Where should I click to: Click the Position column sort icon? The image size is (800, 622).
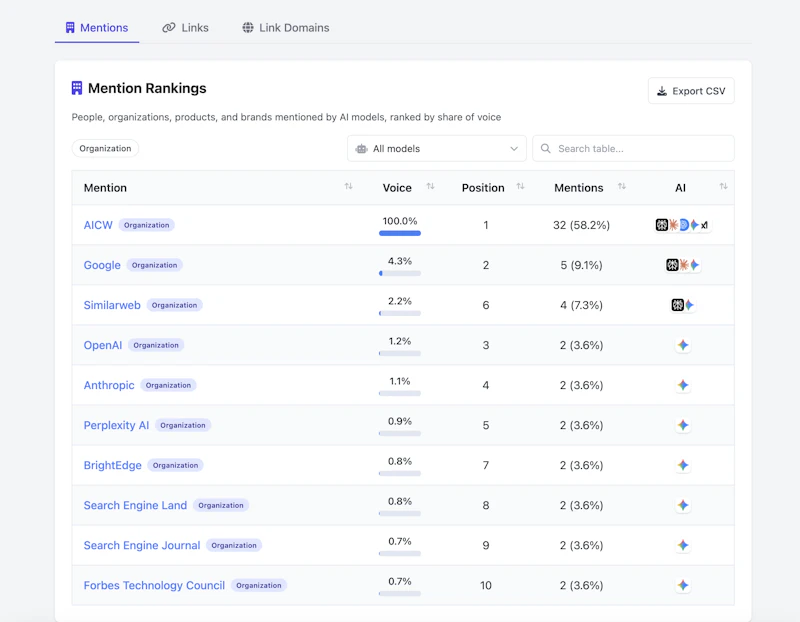[520, 186]
